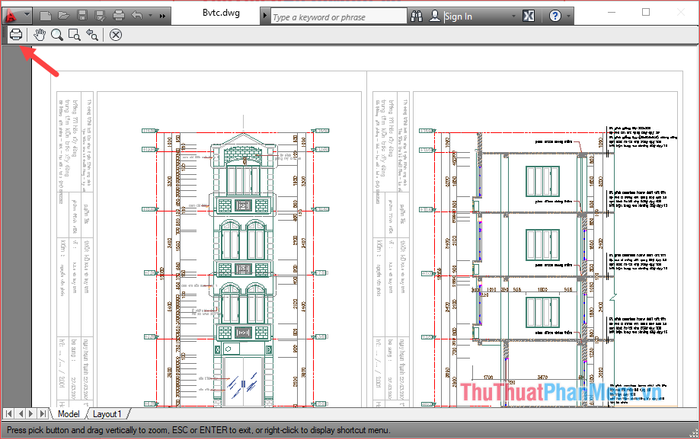The height and width of the screenshot is (439, 700).
Task: Select the Zoom magnifier tool
Action: [57, 34]
